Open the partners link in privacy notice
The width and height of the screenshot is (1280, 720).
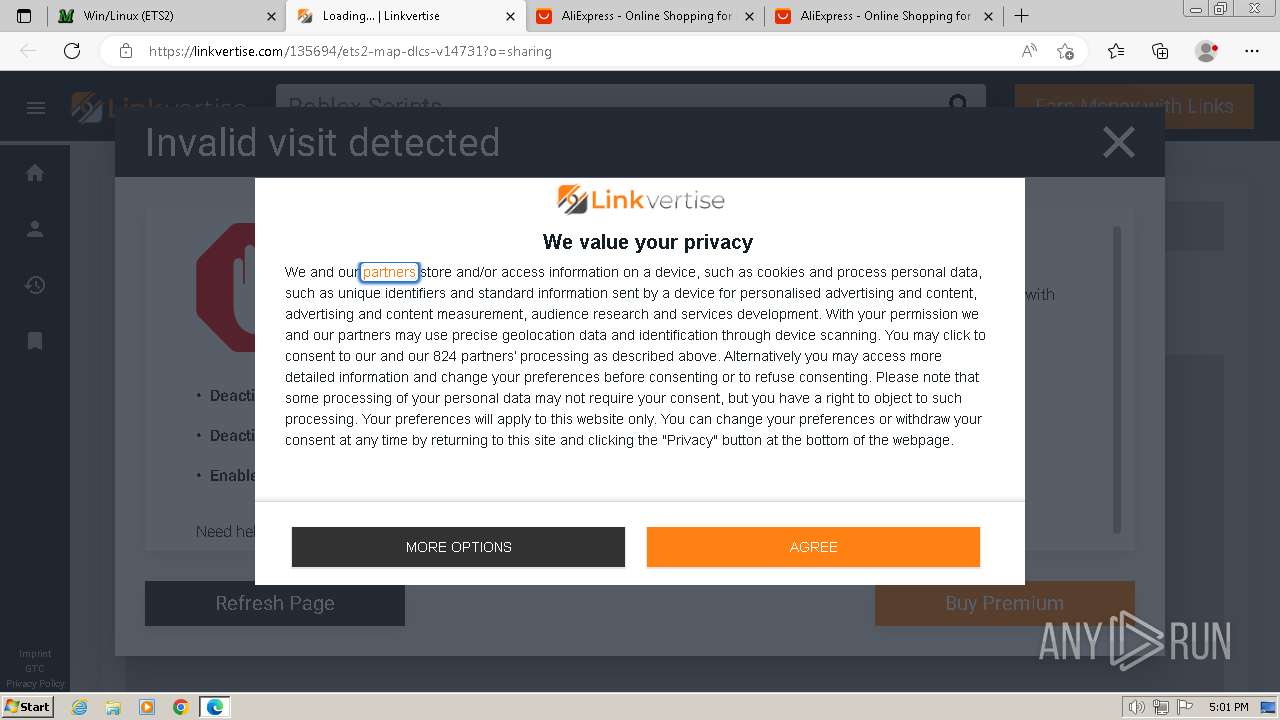(389, 272)
